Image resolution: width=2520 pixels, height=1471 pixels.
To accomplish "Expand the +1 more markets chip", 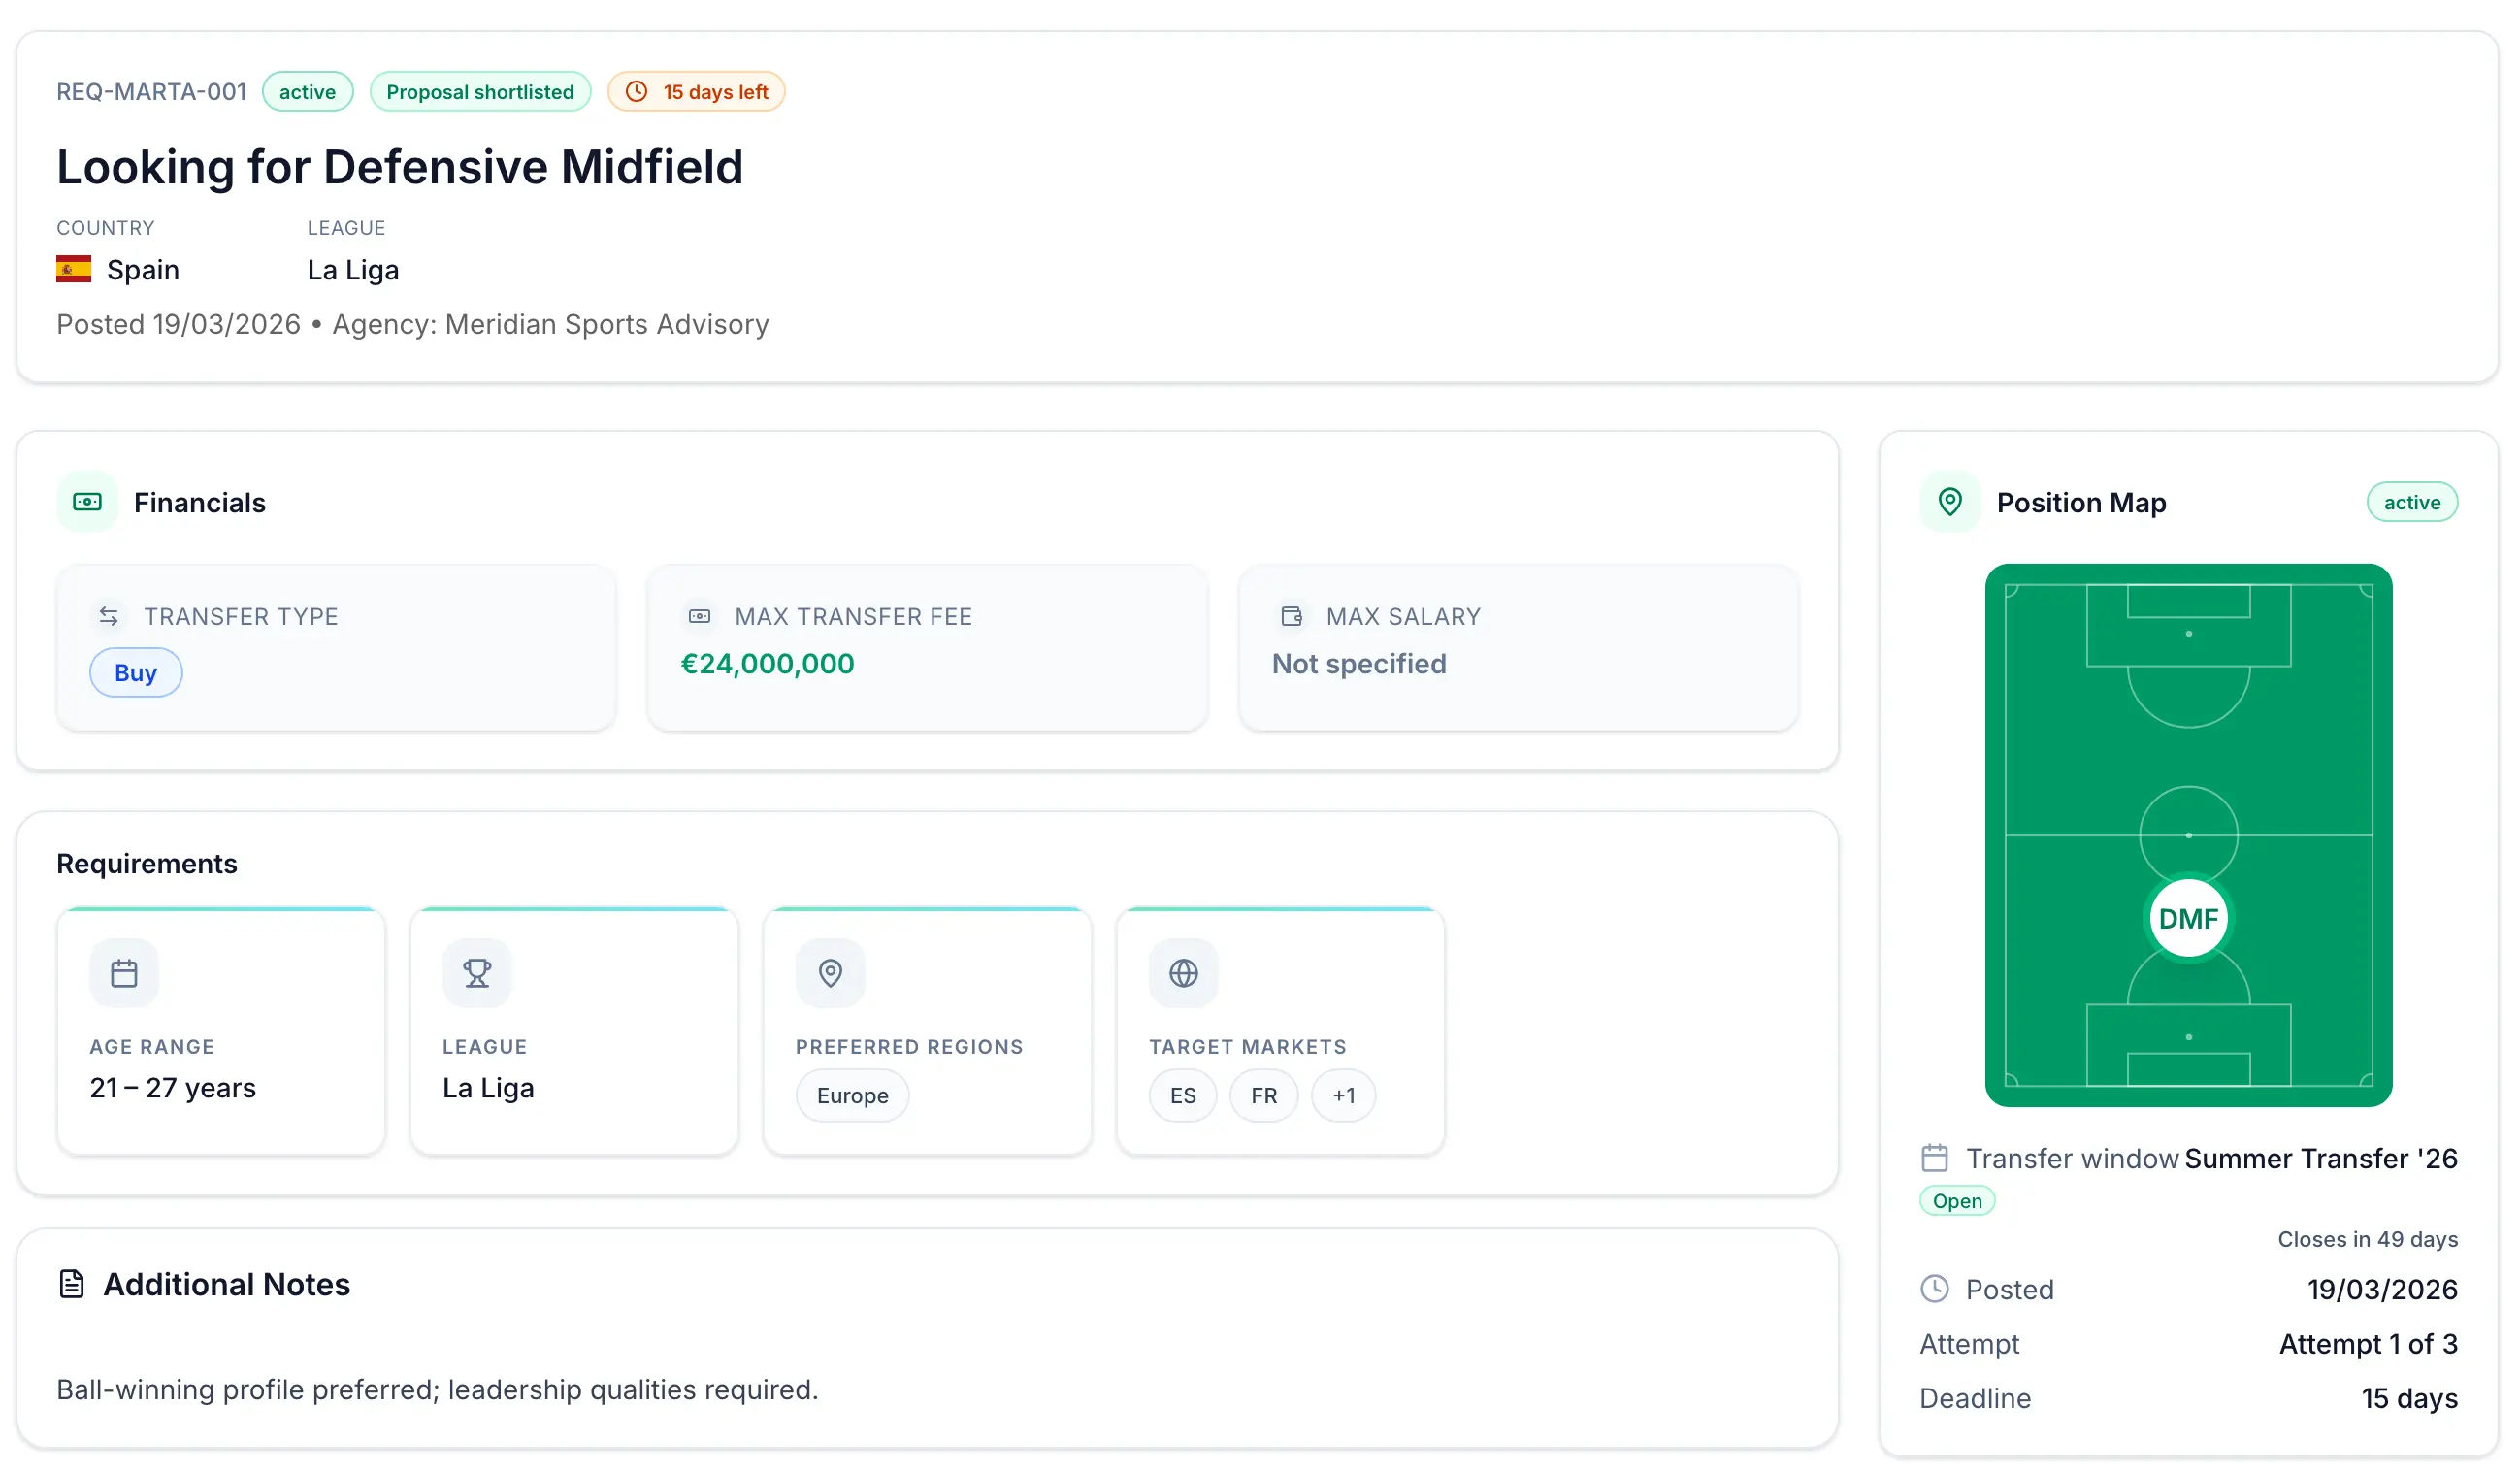I will point(1344,1096).
